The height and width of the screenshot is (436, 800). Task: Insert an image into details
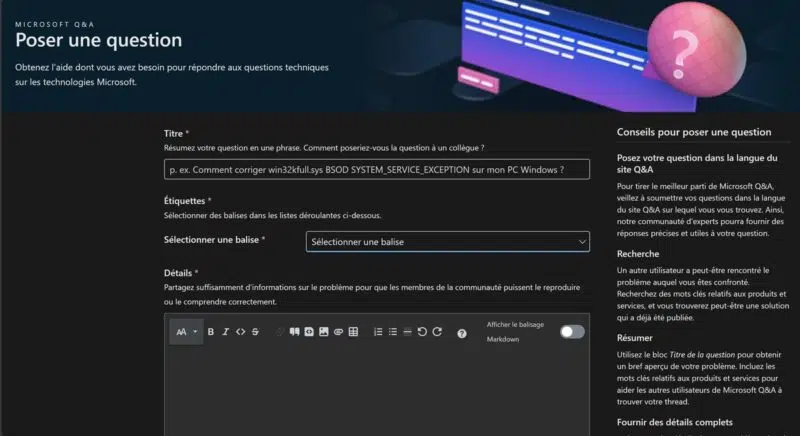(x=323, y=331)
